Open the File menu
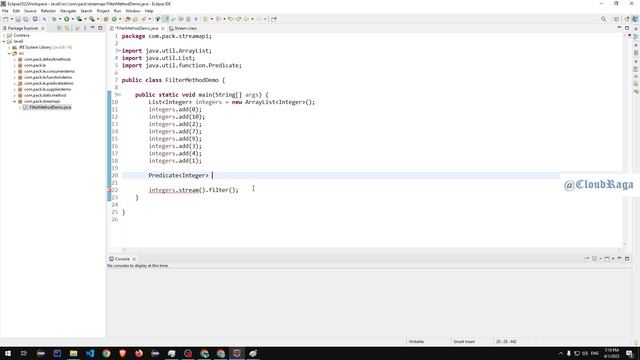The image size is (640, 360). [5, 11]
